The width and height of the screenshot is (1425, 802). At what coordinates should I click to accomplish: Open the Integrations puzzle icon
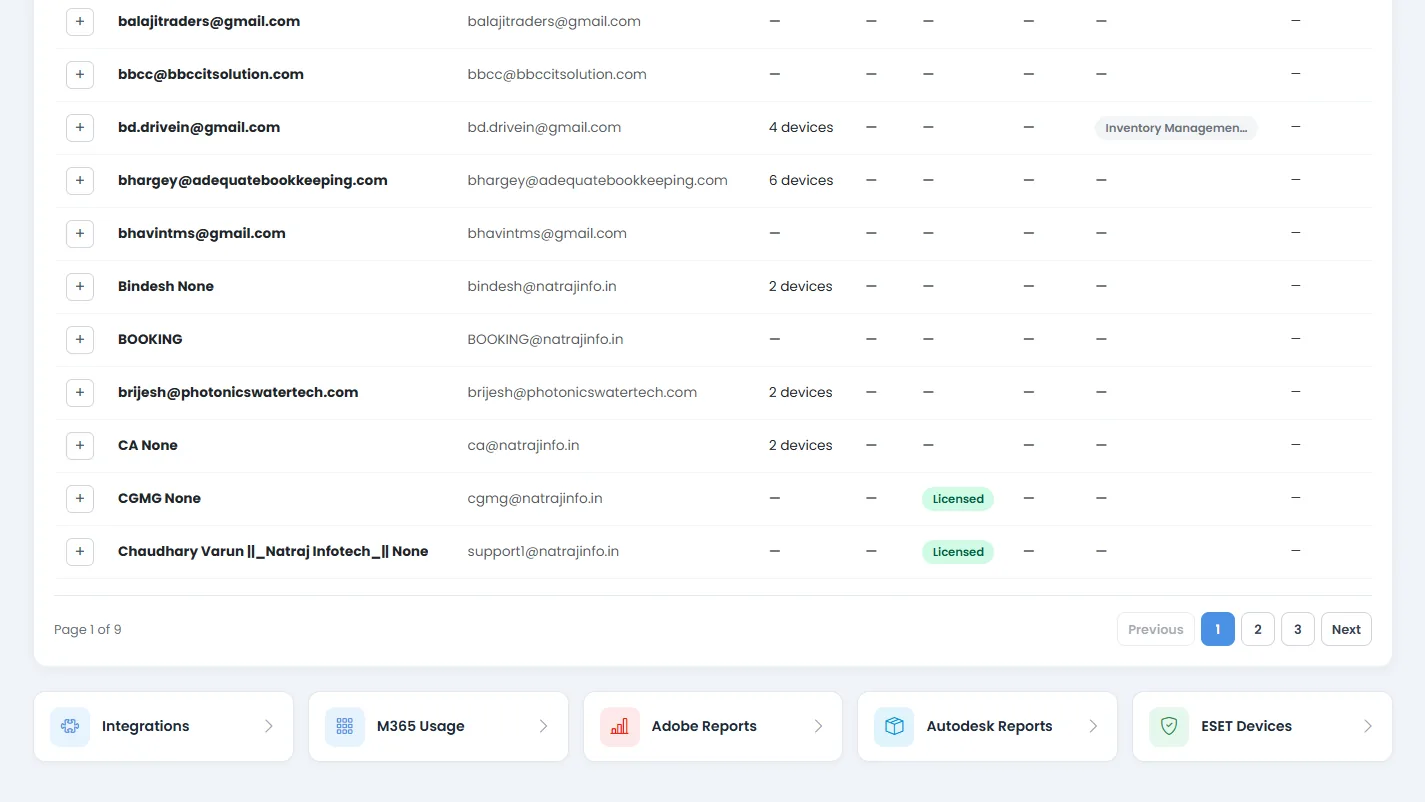click(x=70, y=727)
